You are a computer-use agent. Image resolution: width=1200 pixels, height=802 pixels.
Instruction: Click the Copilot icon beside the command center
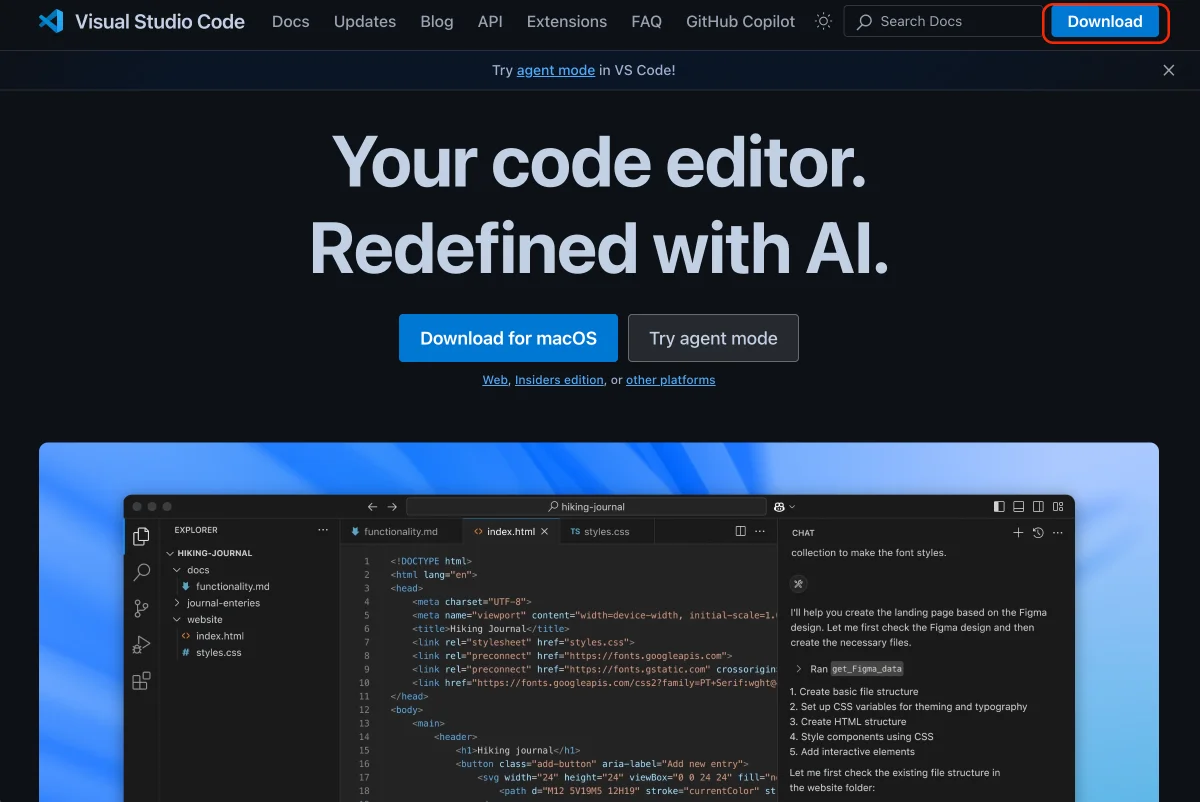[779, 507]
